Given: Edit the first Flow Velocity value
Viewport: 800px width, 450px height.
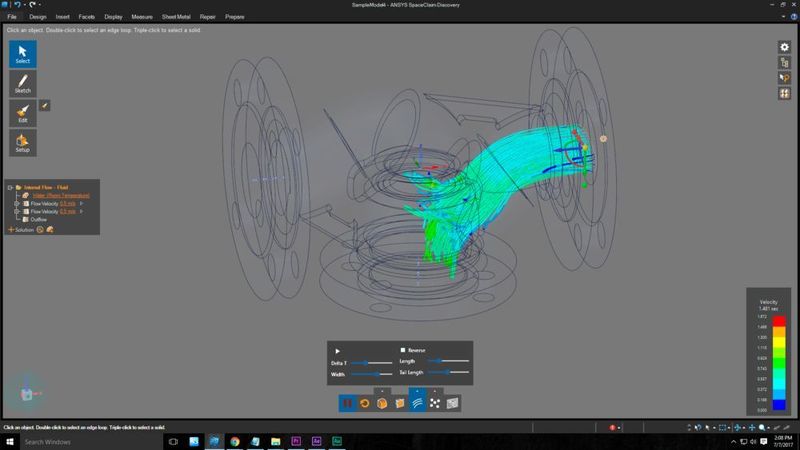Looking at the screenshot, I should click(x=68, y=204).
